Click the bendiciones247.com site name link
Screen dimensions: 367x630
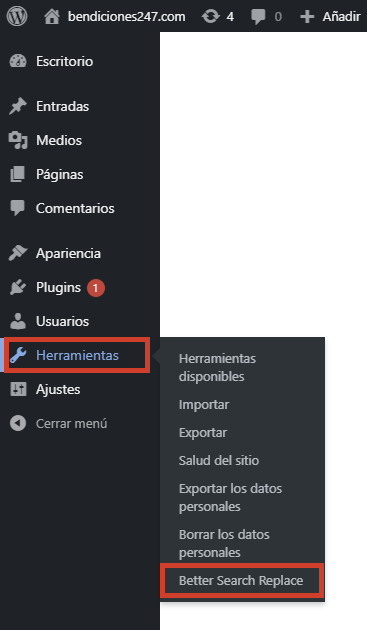(127, 16)
